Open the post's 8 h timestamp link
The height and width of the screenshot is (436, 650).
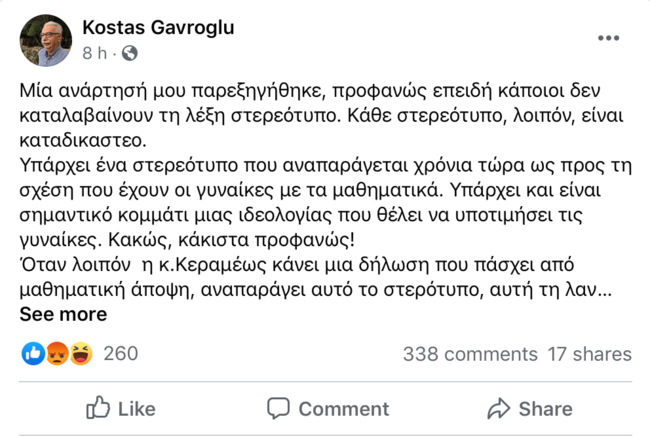click(x=93, y=53)
